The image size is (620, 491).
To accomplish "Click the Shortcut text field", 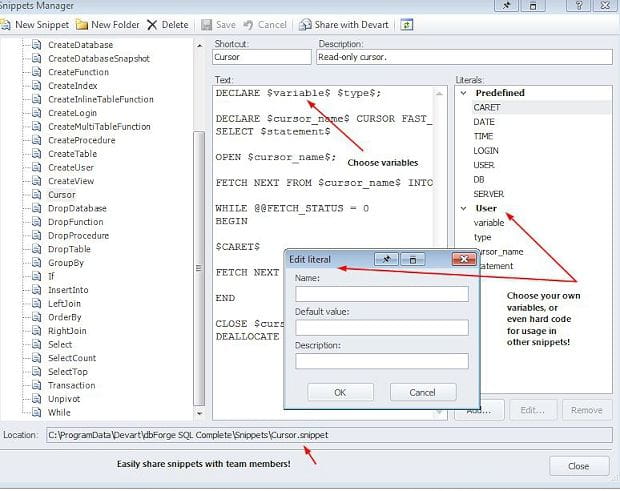I will tap(262, 58).
